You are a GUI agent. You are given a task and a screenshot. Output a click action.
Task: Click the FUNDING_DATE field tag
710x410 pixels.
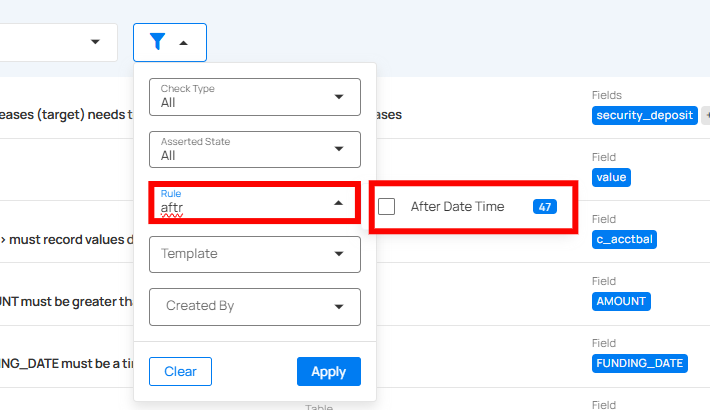click(x=640, y=363)
